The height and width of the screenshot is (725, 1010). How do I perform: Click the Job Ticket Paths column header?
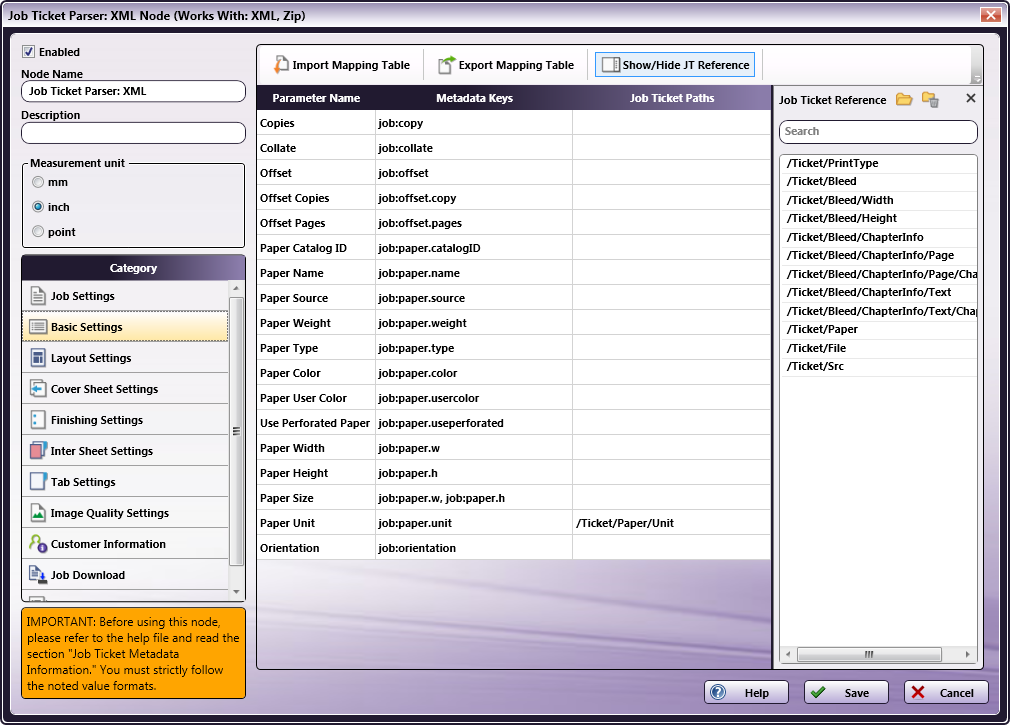click(671, 98)
